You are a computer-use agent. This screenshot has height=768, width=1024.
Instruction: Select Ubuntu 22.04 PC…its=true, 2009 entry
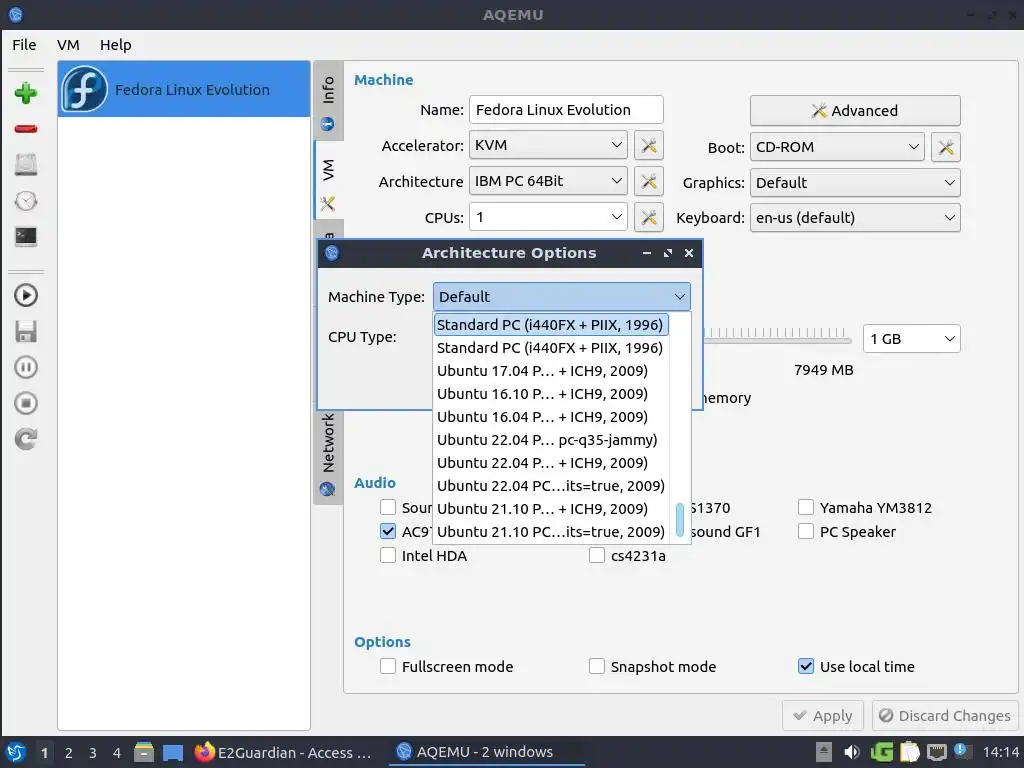point(551,485)
